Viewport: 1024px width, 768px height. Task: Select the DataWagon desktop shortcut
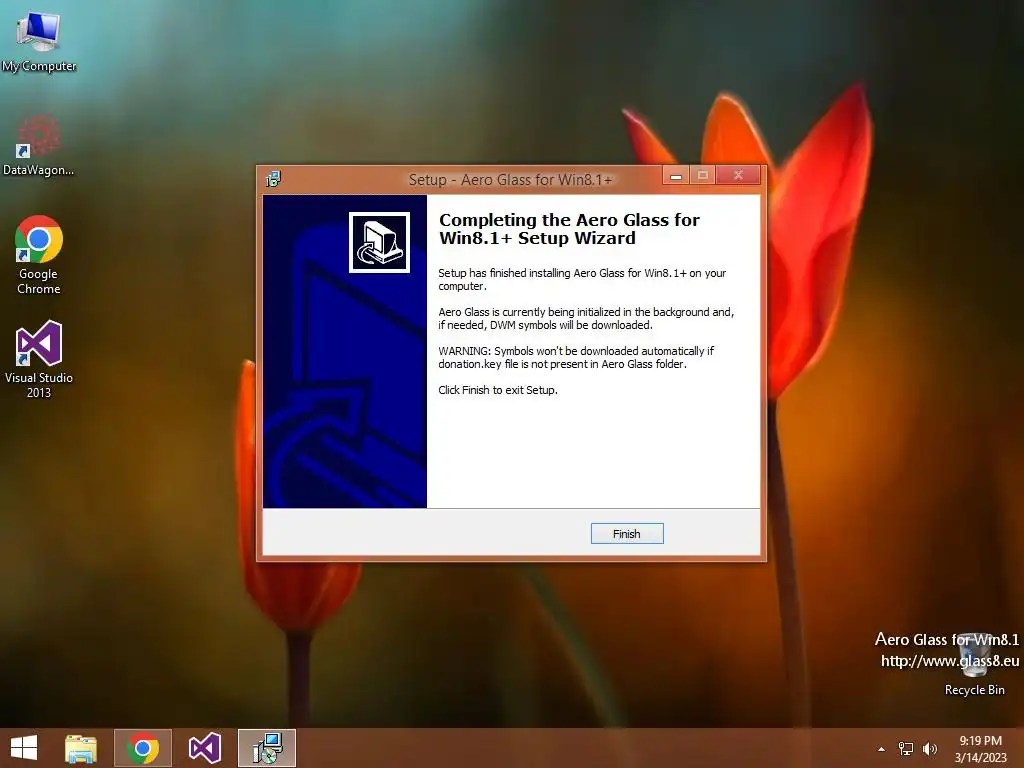pos(39,145)
